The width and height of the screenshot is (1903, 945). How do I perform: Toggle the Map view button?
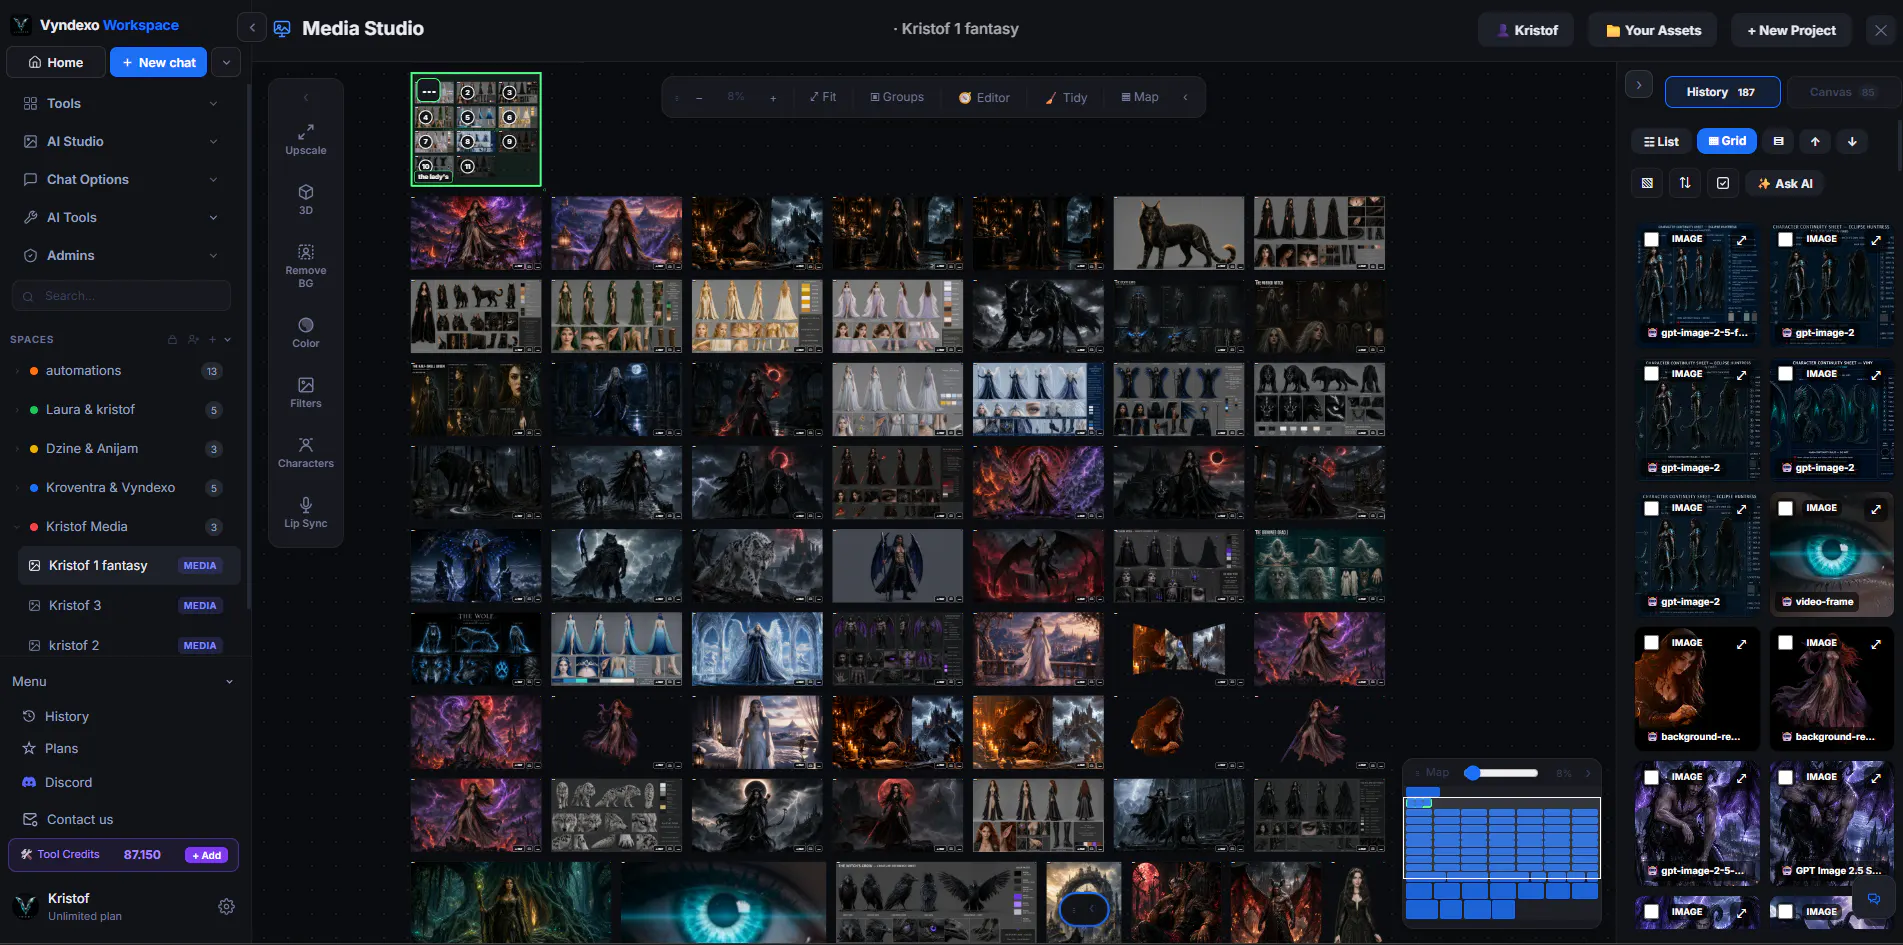tap(1140, 97)
